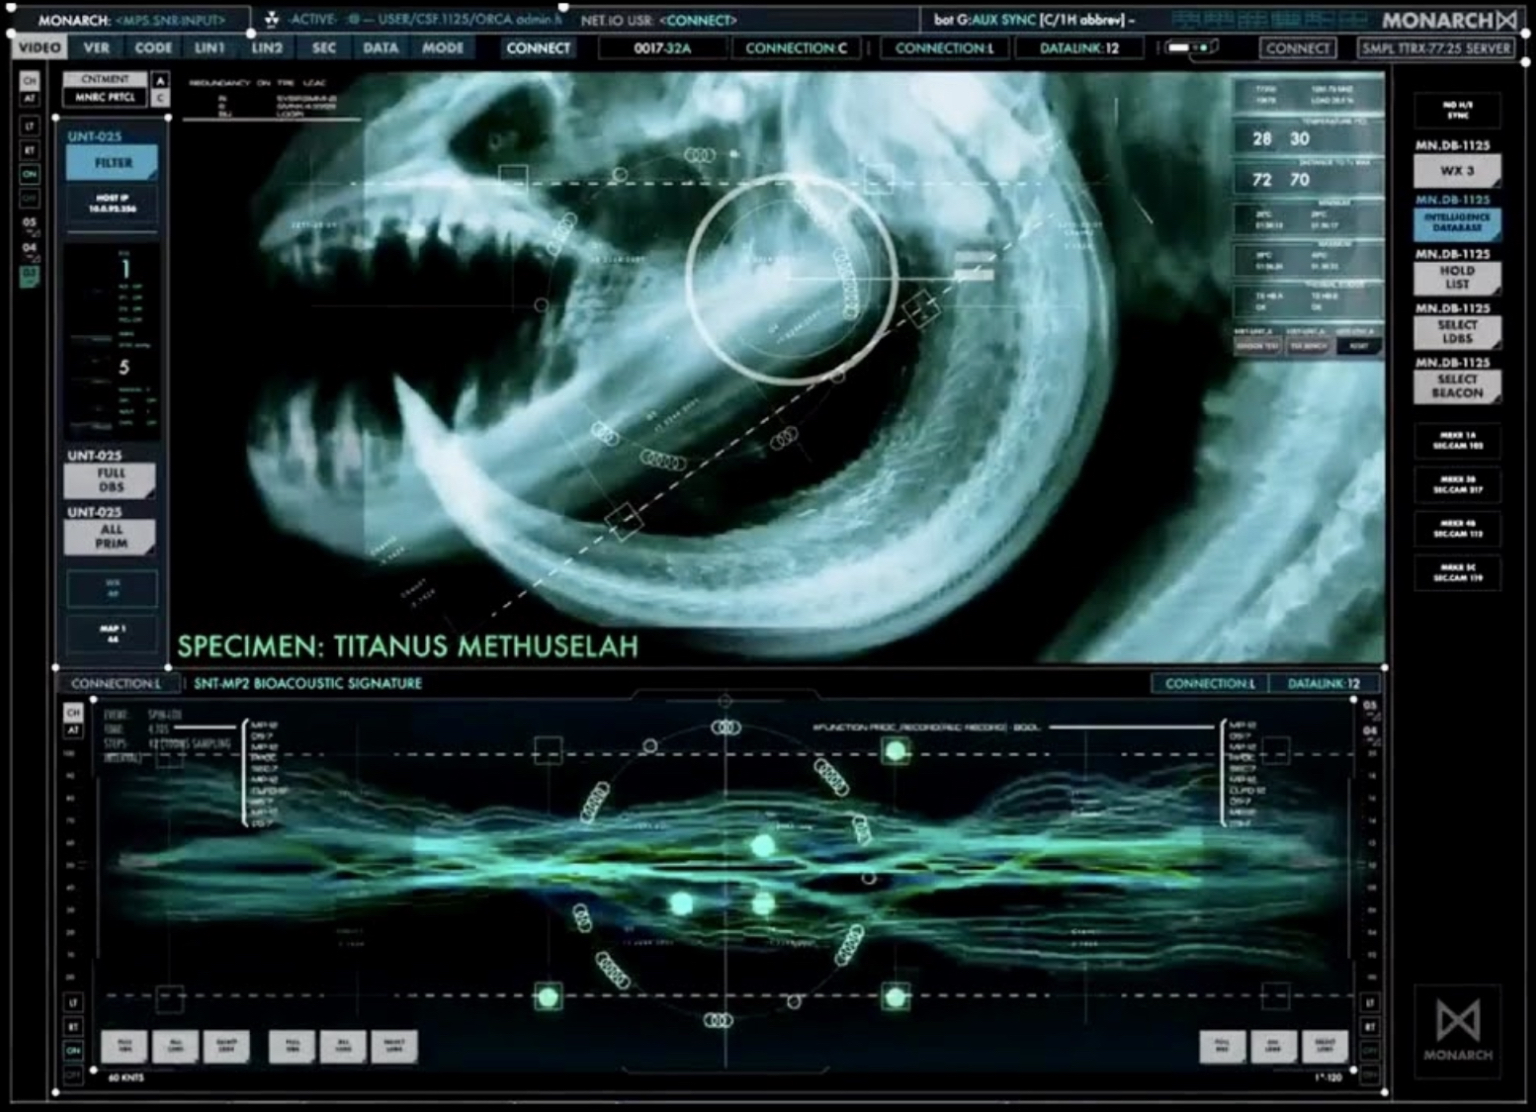Click the outlined CONNECT button near the server field

(x=1298, y=47)
